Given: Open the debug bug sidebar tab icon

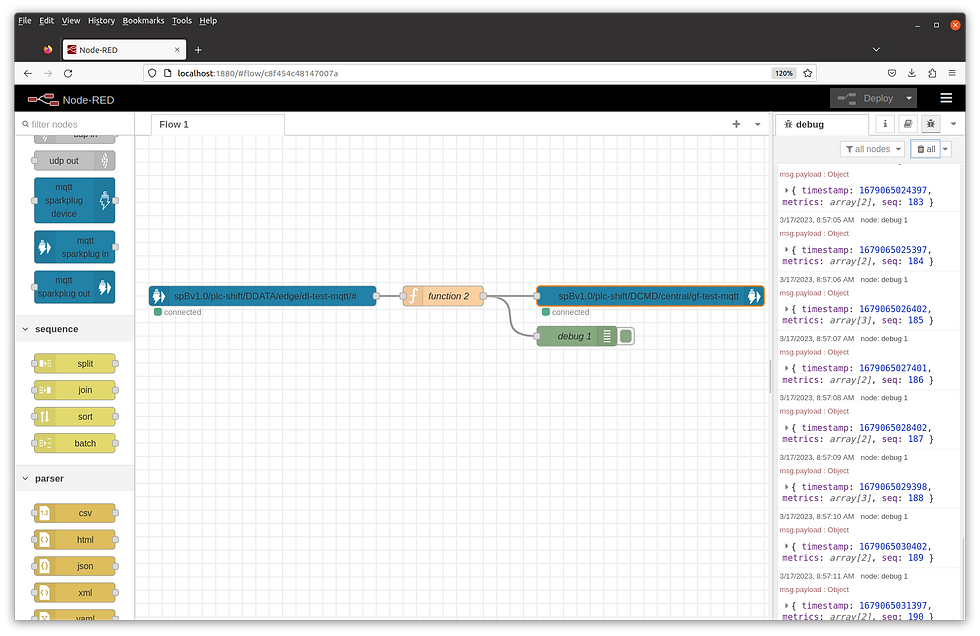Looking at the screenshot, I should 931,124.
